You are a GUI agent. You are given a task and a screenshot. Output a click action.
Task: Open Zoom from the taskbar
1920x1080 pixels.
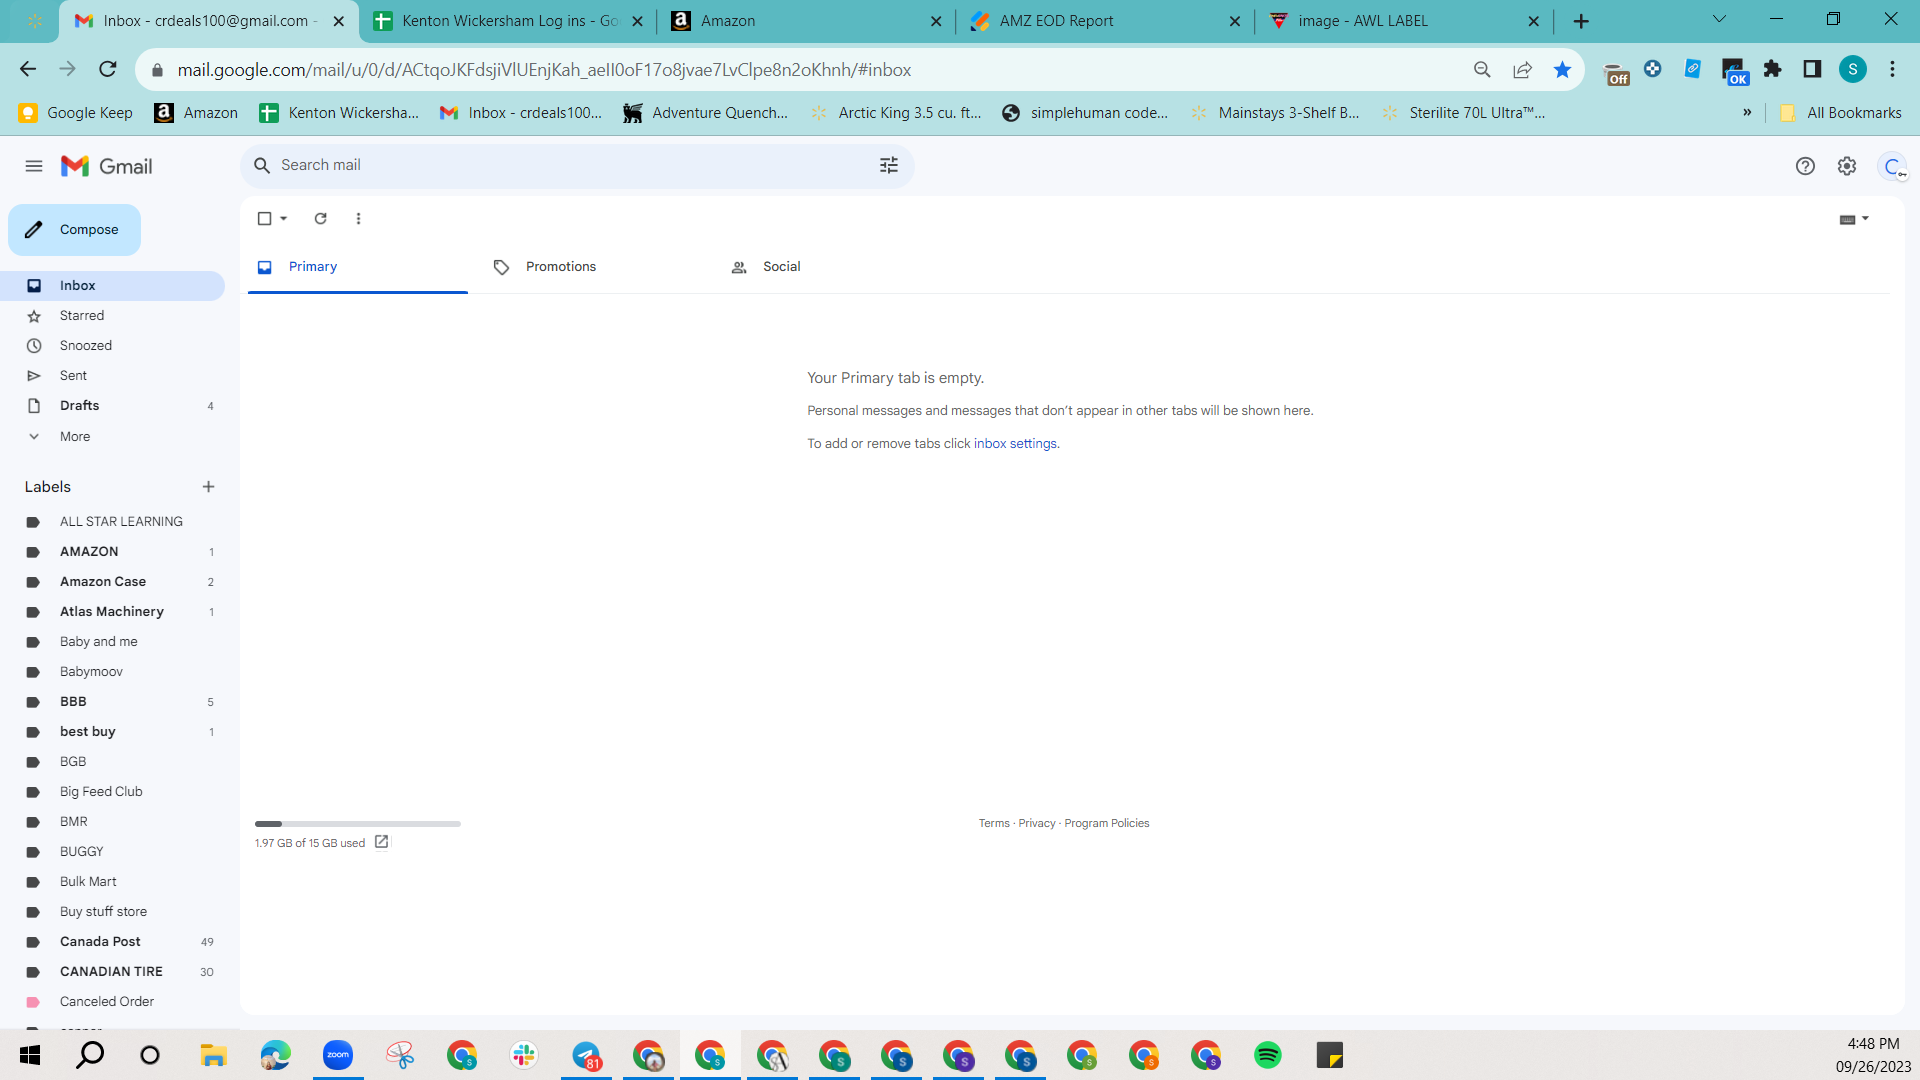point(338,1055)
